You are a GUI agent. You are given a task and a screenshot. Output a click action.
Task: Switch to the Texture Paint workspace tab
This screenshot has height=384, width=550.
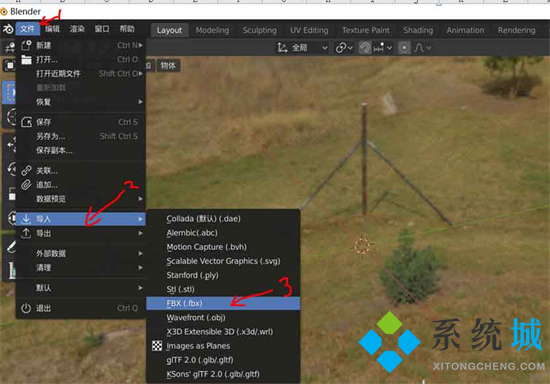pos(365,30)
